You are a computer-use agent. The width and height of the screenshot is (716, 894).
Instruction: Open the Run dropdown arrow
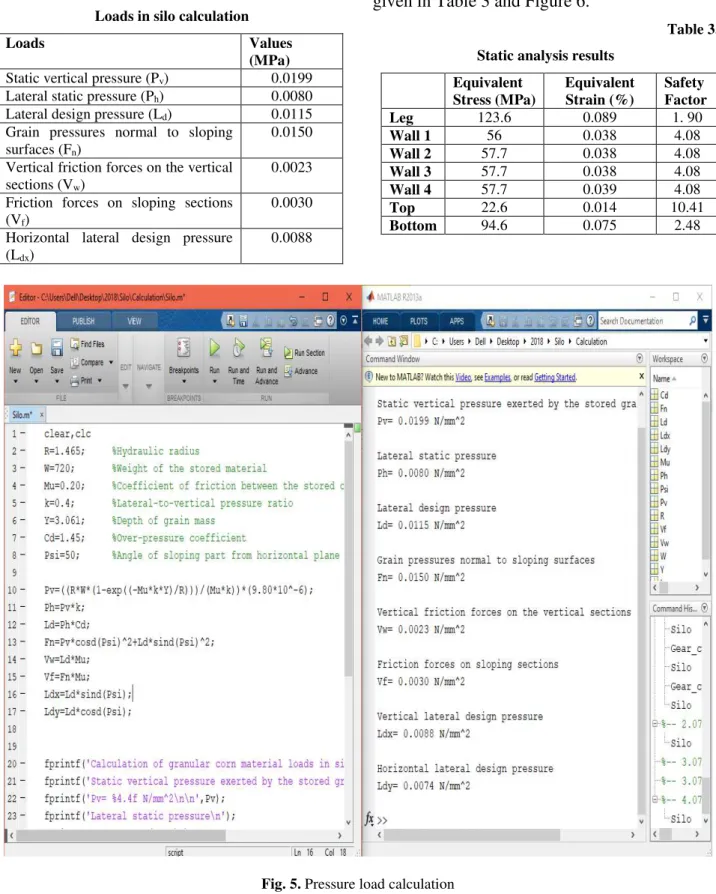point(214,381)
